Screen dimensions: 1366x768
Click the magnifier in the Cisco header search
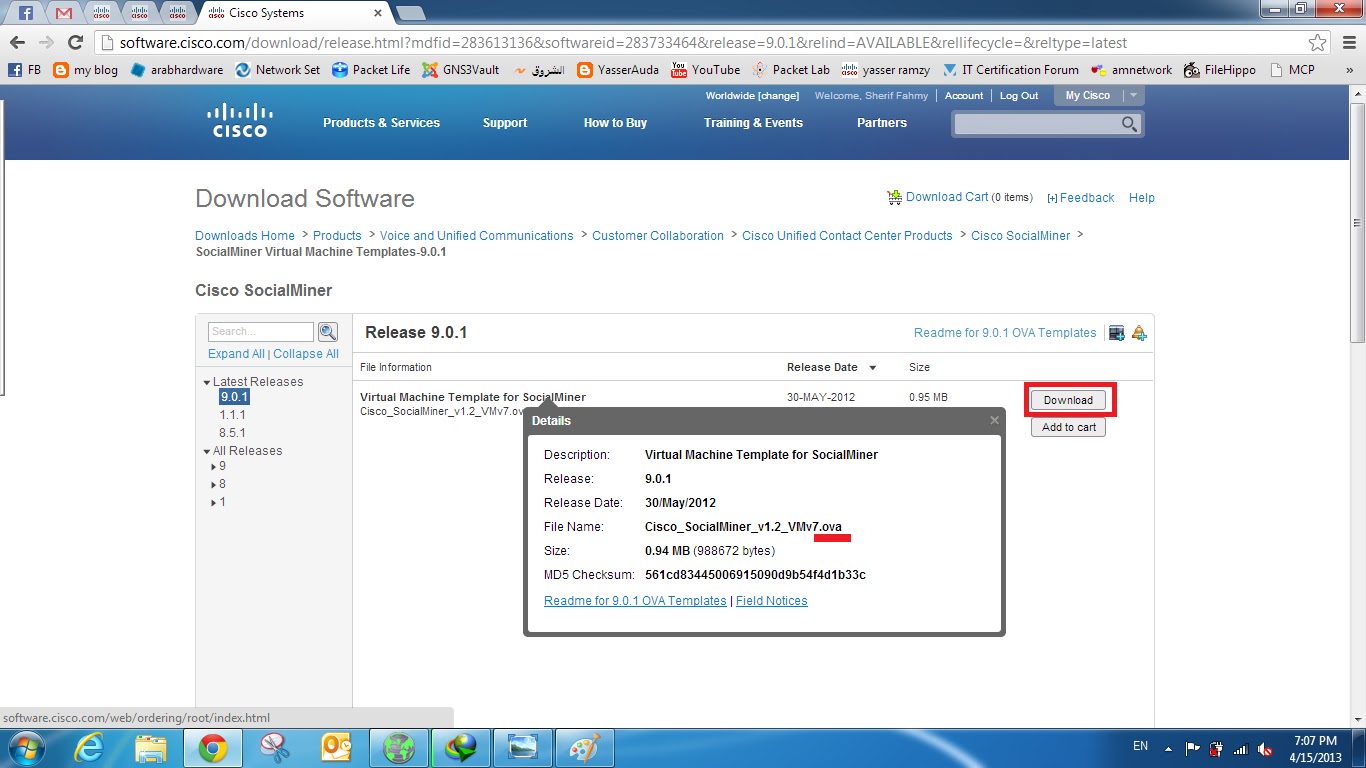pyautogui.click(x=1129, y=124)
